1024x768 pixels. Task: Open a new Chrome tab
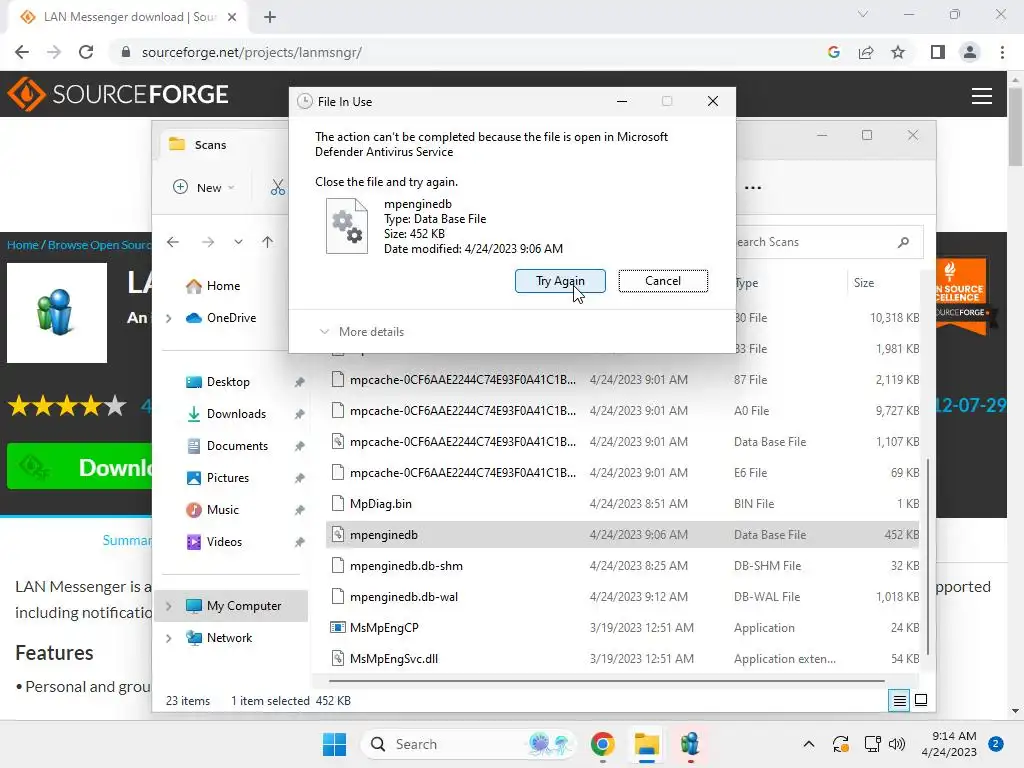(270, 17)
